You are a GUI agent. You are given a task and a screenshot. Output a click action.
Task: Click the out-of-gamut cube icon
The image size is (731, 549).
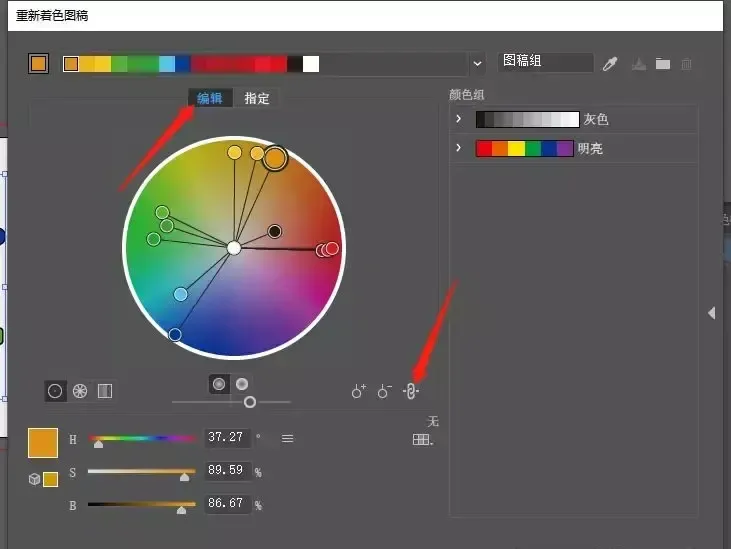click(x=34, y=479)
